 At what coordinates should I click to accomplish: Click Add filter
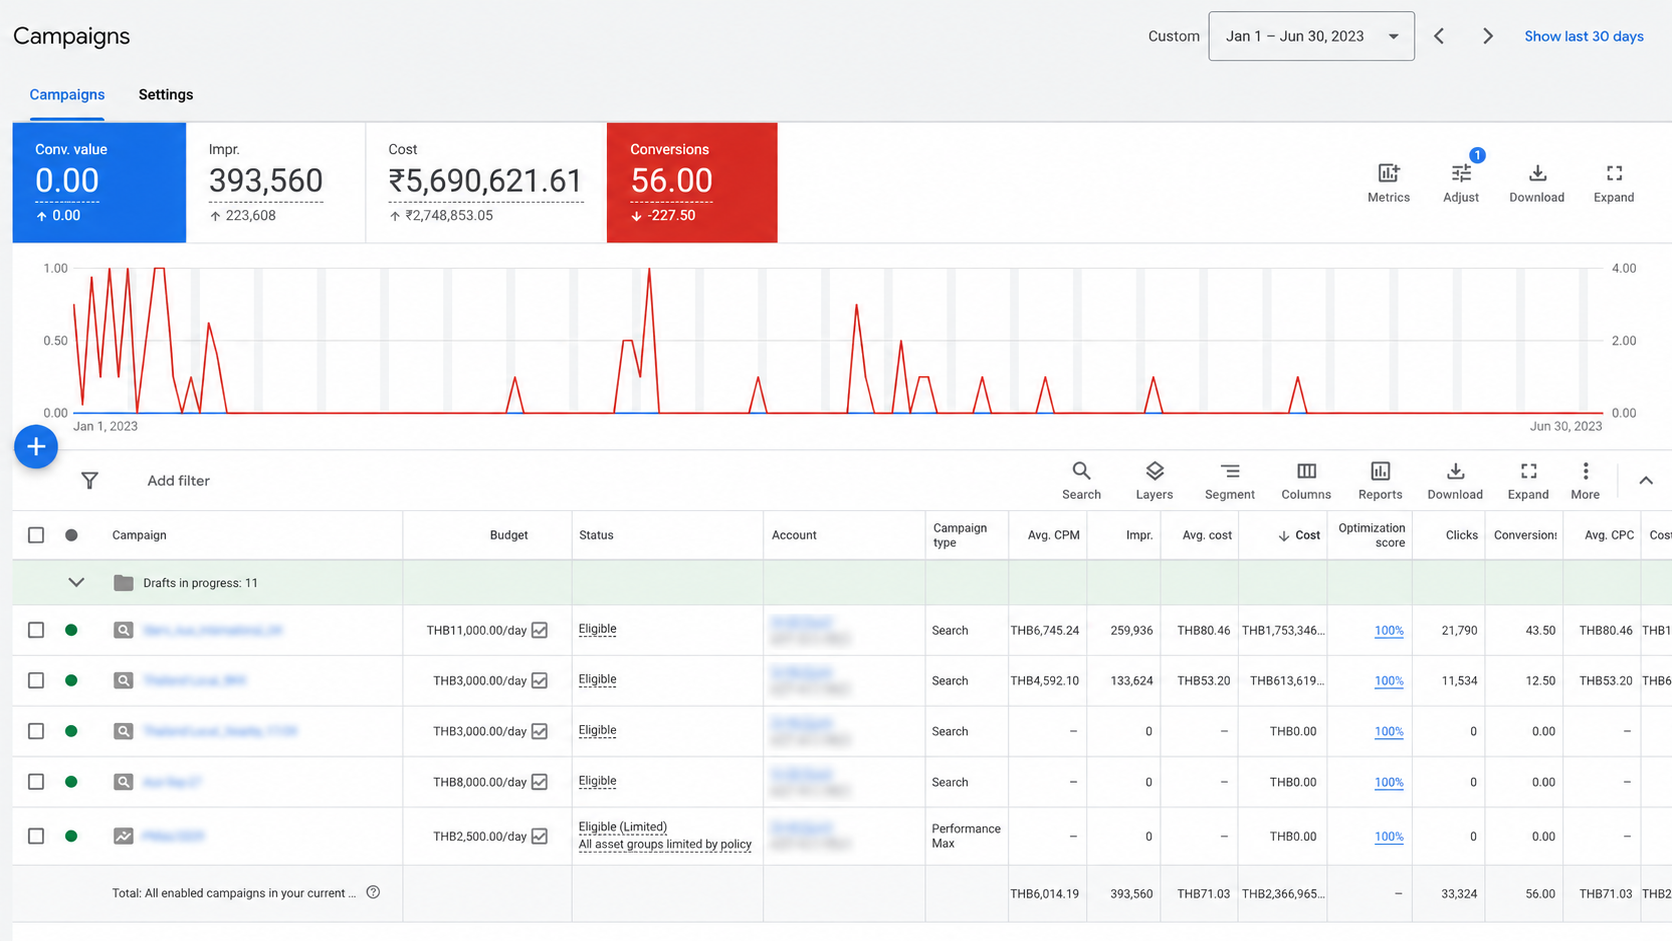coord(178,481)
